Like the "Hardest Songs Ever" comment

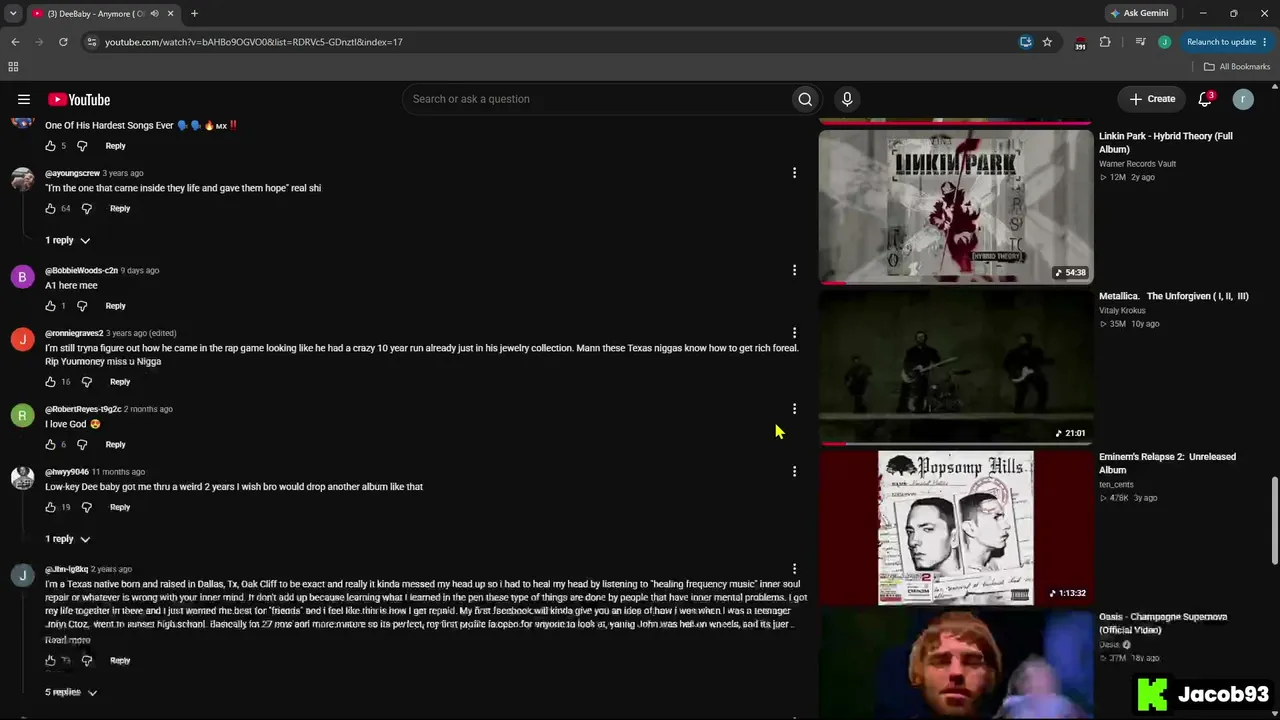pyautogui.click(x=50, y=146)
